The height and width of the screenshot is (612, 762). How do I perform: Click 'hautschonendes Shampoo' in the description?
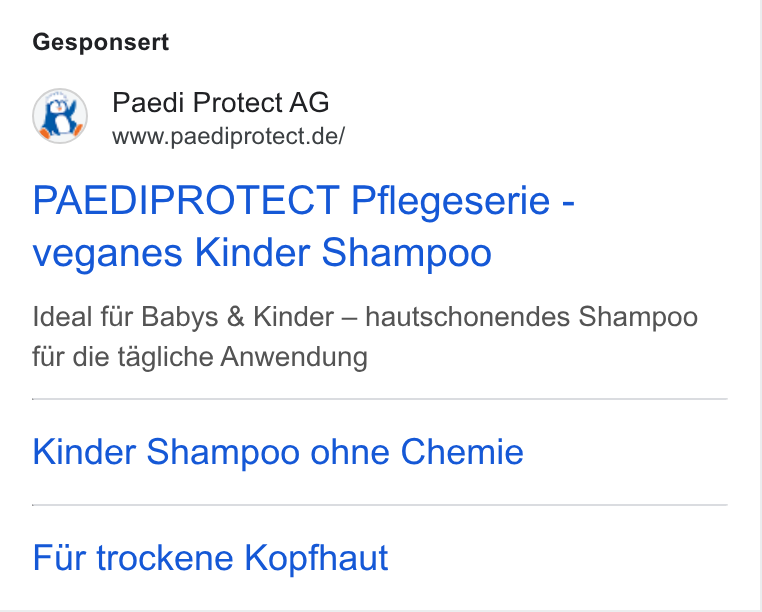[532, 317]
